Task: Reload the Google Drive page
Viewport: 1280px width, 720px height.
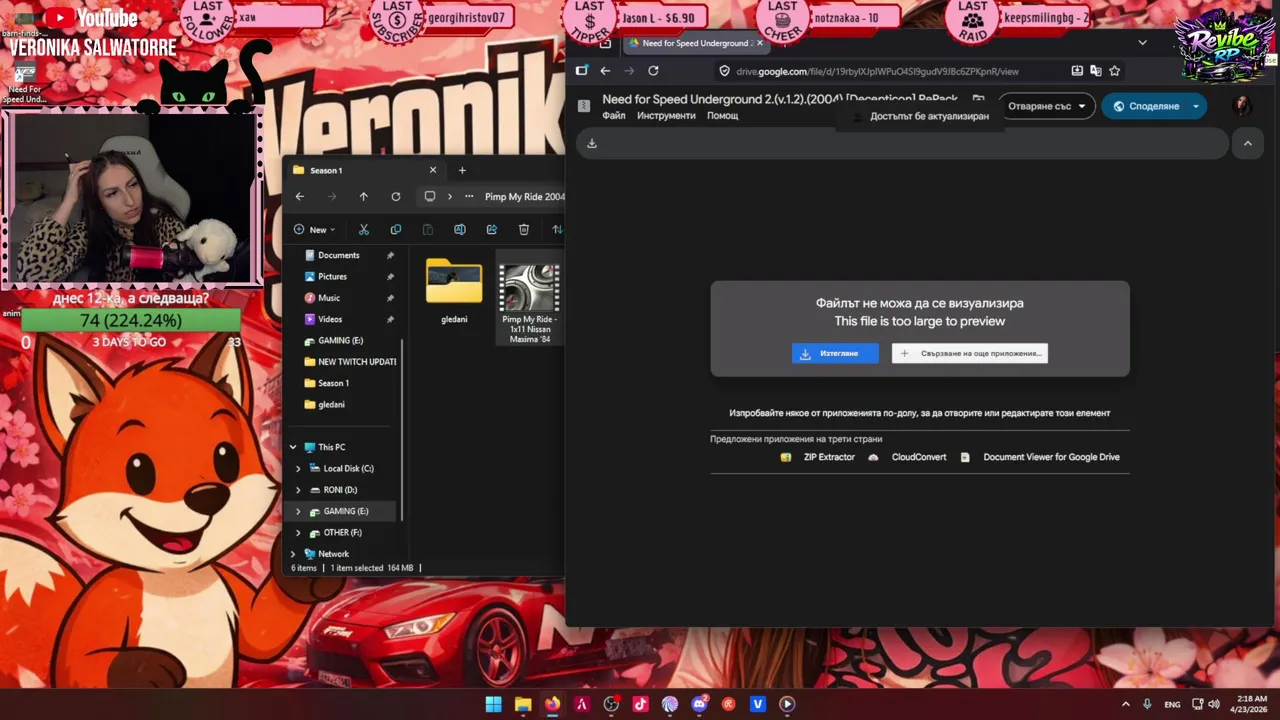Action: tap(653, 71)
